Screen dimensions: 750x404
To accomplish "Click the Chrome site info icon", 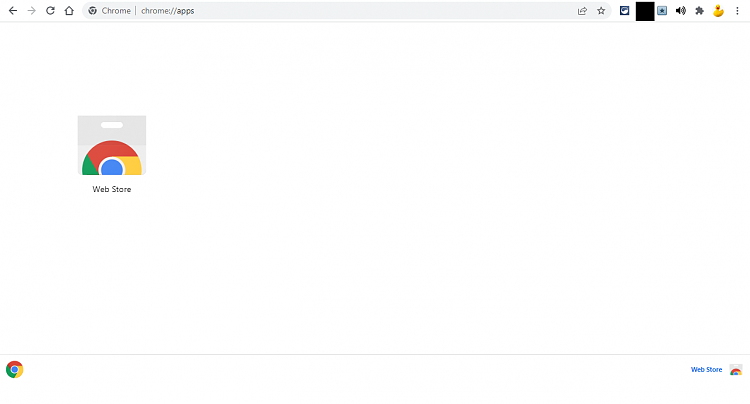I will click(x=92, y=11).
